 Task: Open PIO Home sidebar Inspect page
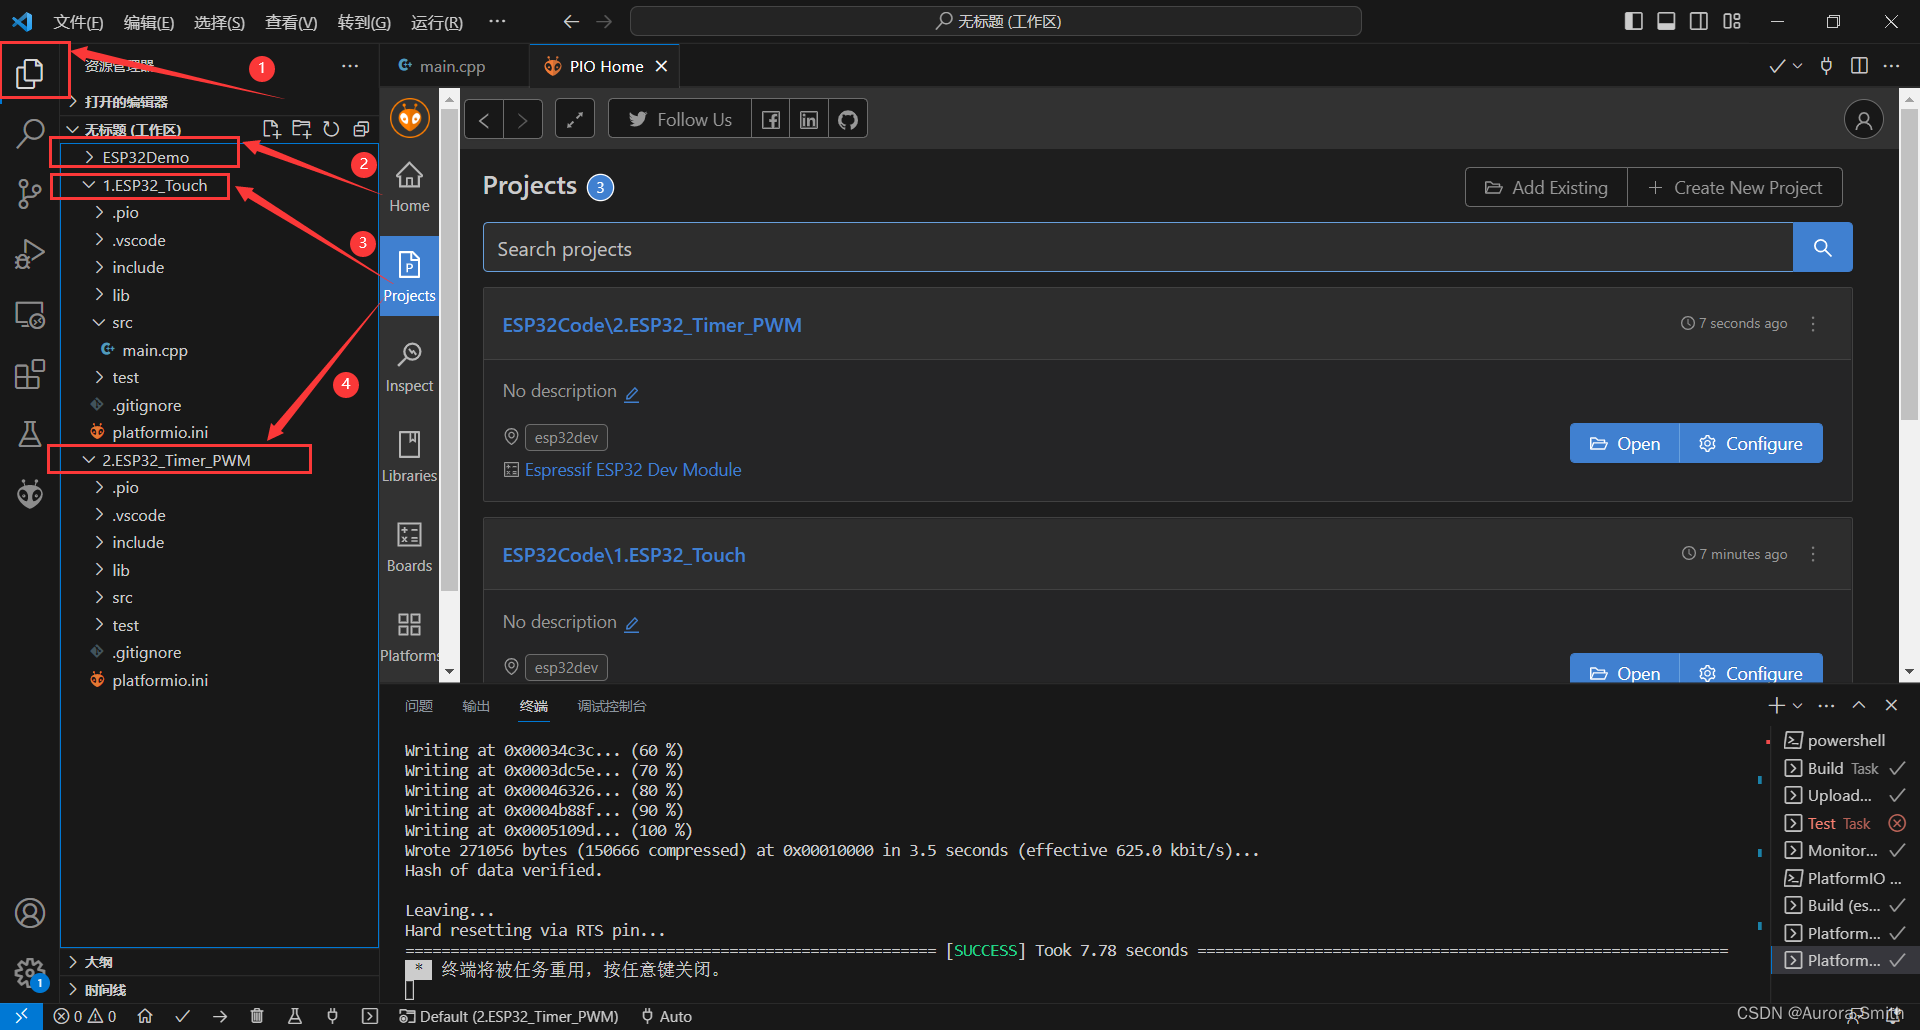(409, 367)
